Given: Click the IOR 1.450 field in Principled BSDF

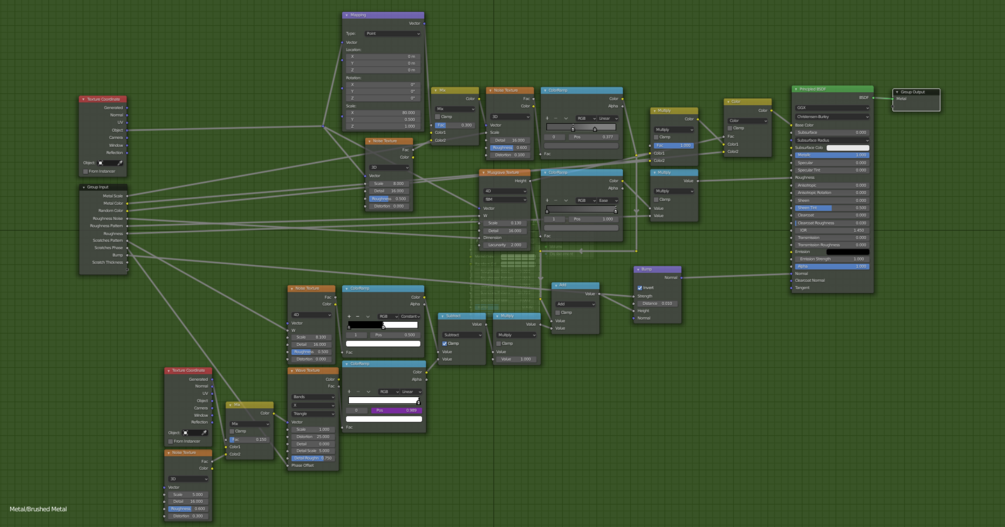Looking at the screenshot, I should point(832,230).
